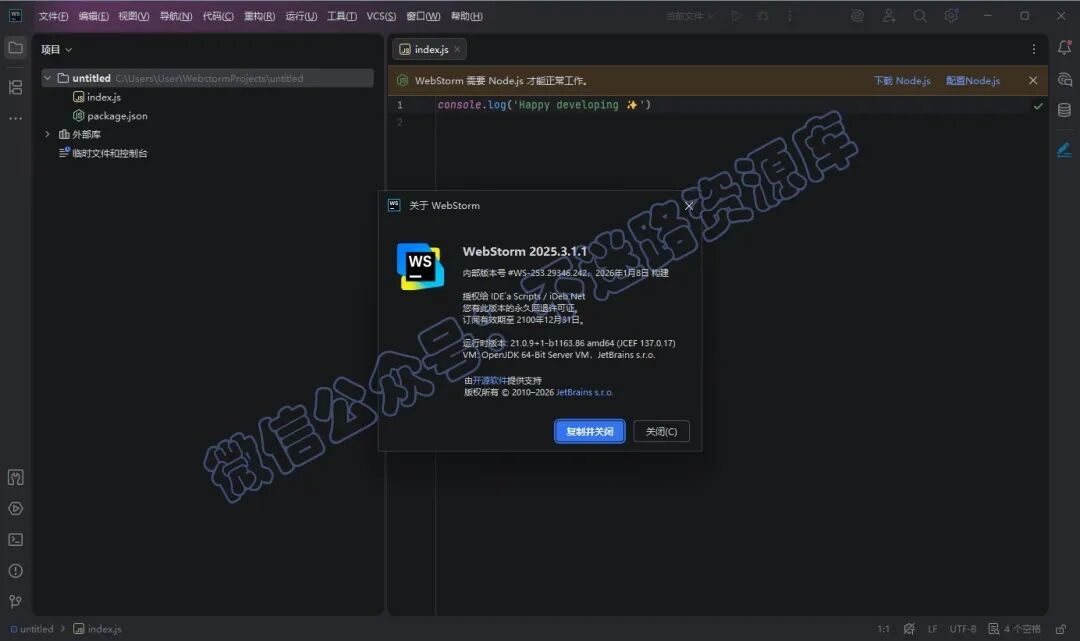Click line number 1 in editor gutter
Screen dimensions: 1080x641
coord(399,105)
